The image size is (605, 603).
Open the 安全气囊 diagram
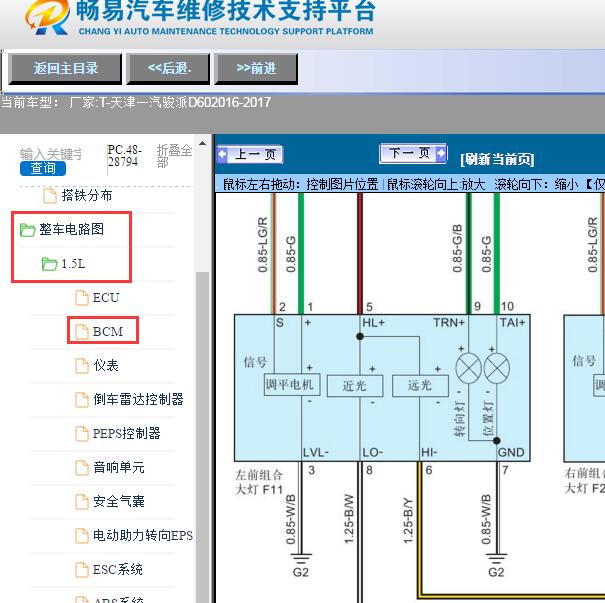coord(119,501)
